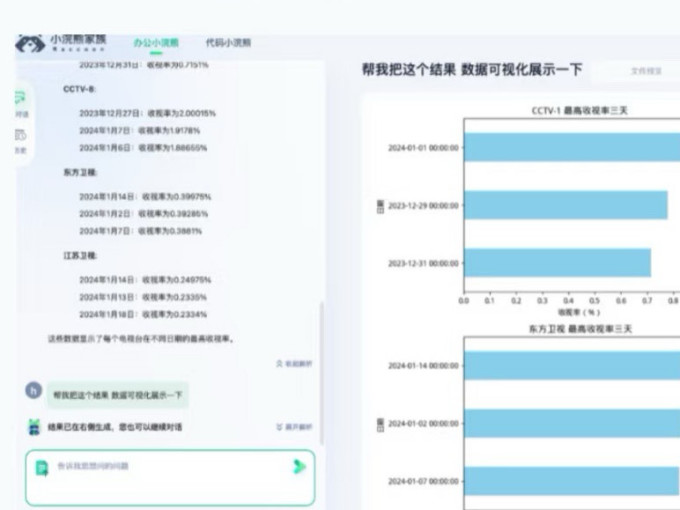Image resolution: width=680 pixels, height=510 pixels.
Task: Click the chat panel vertical scrollbar
Action: click(321, 373)
